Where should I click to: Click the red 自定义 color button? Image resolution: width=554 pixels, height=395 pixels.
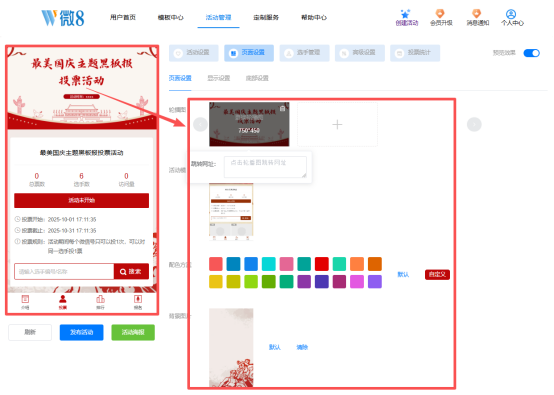coord(437,275)
